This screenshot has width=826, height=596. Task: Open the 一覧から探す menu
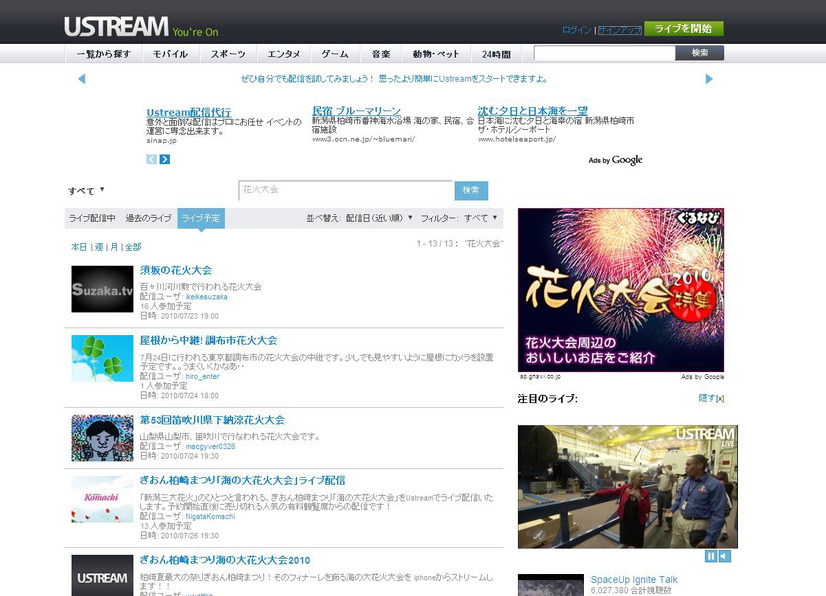tap(103, 54)
